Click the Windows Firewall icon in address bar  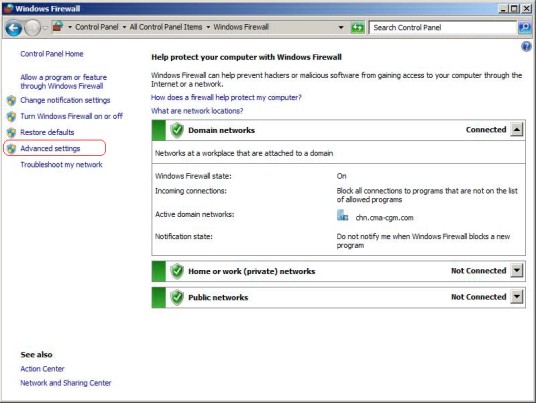58,27
